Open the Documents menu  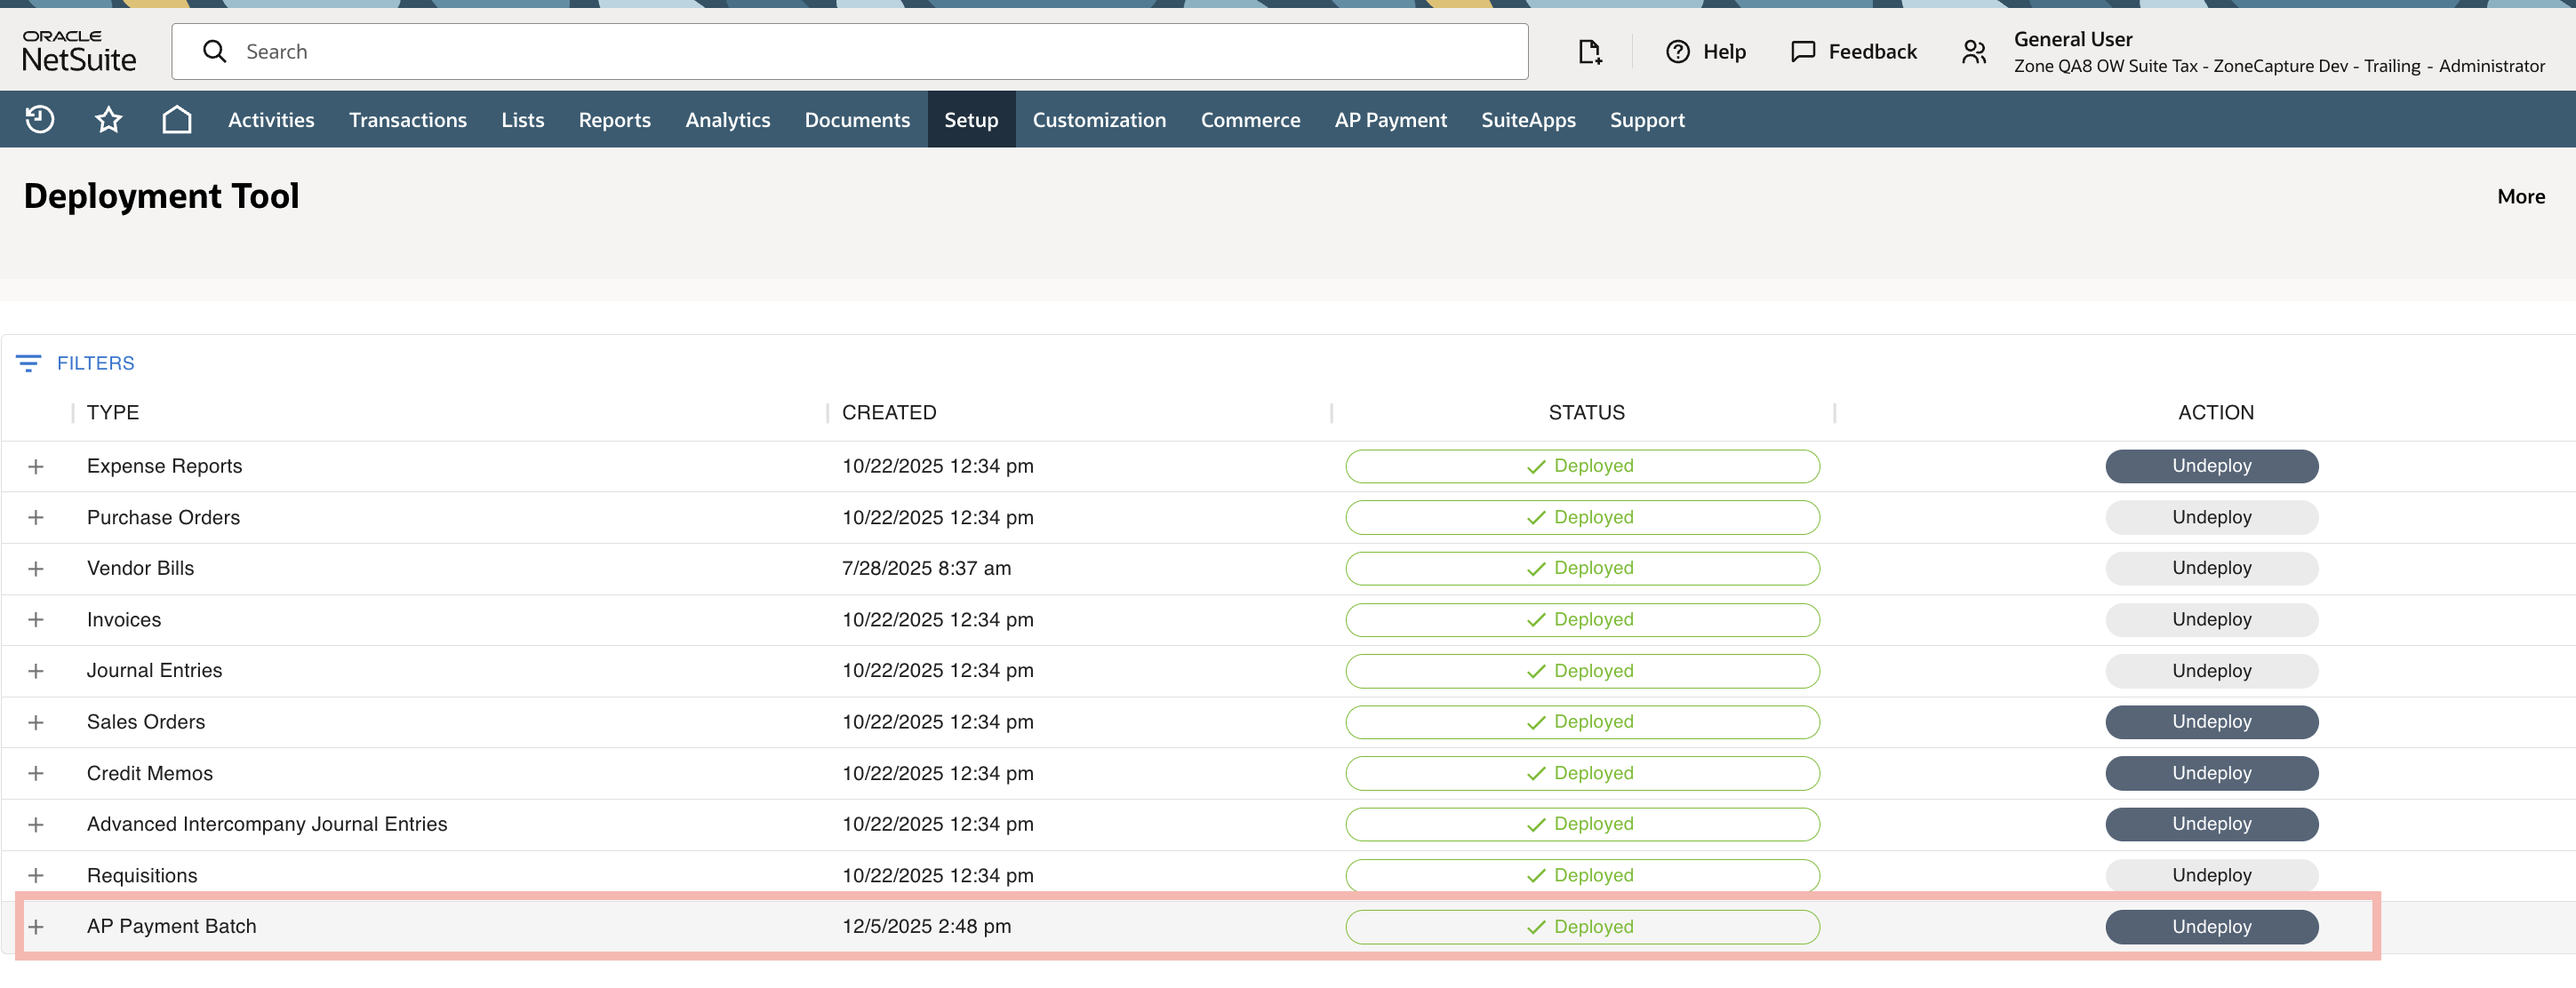tap(857, 120)
